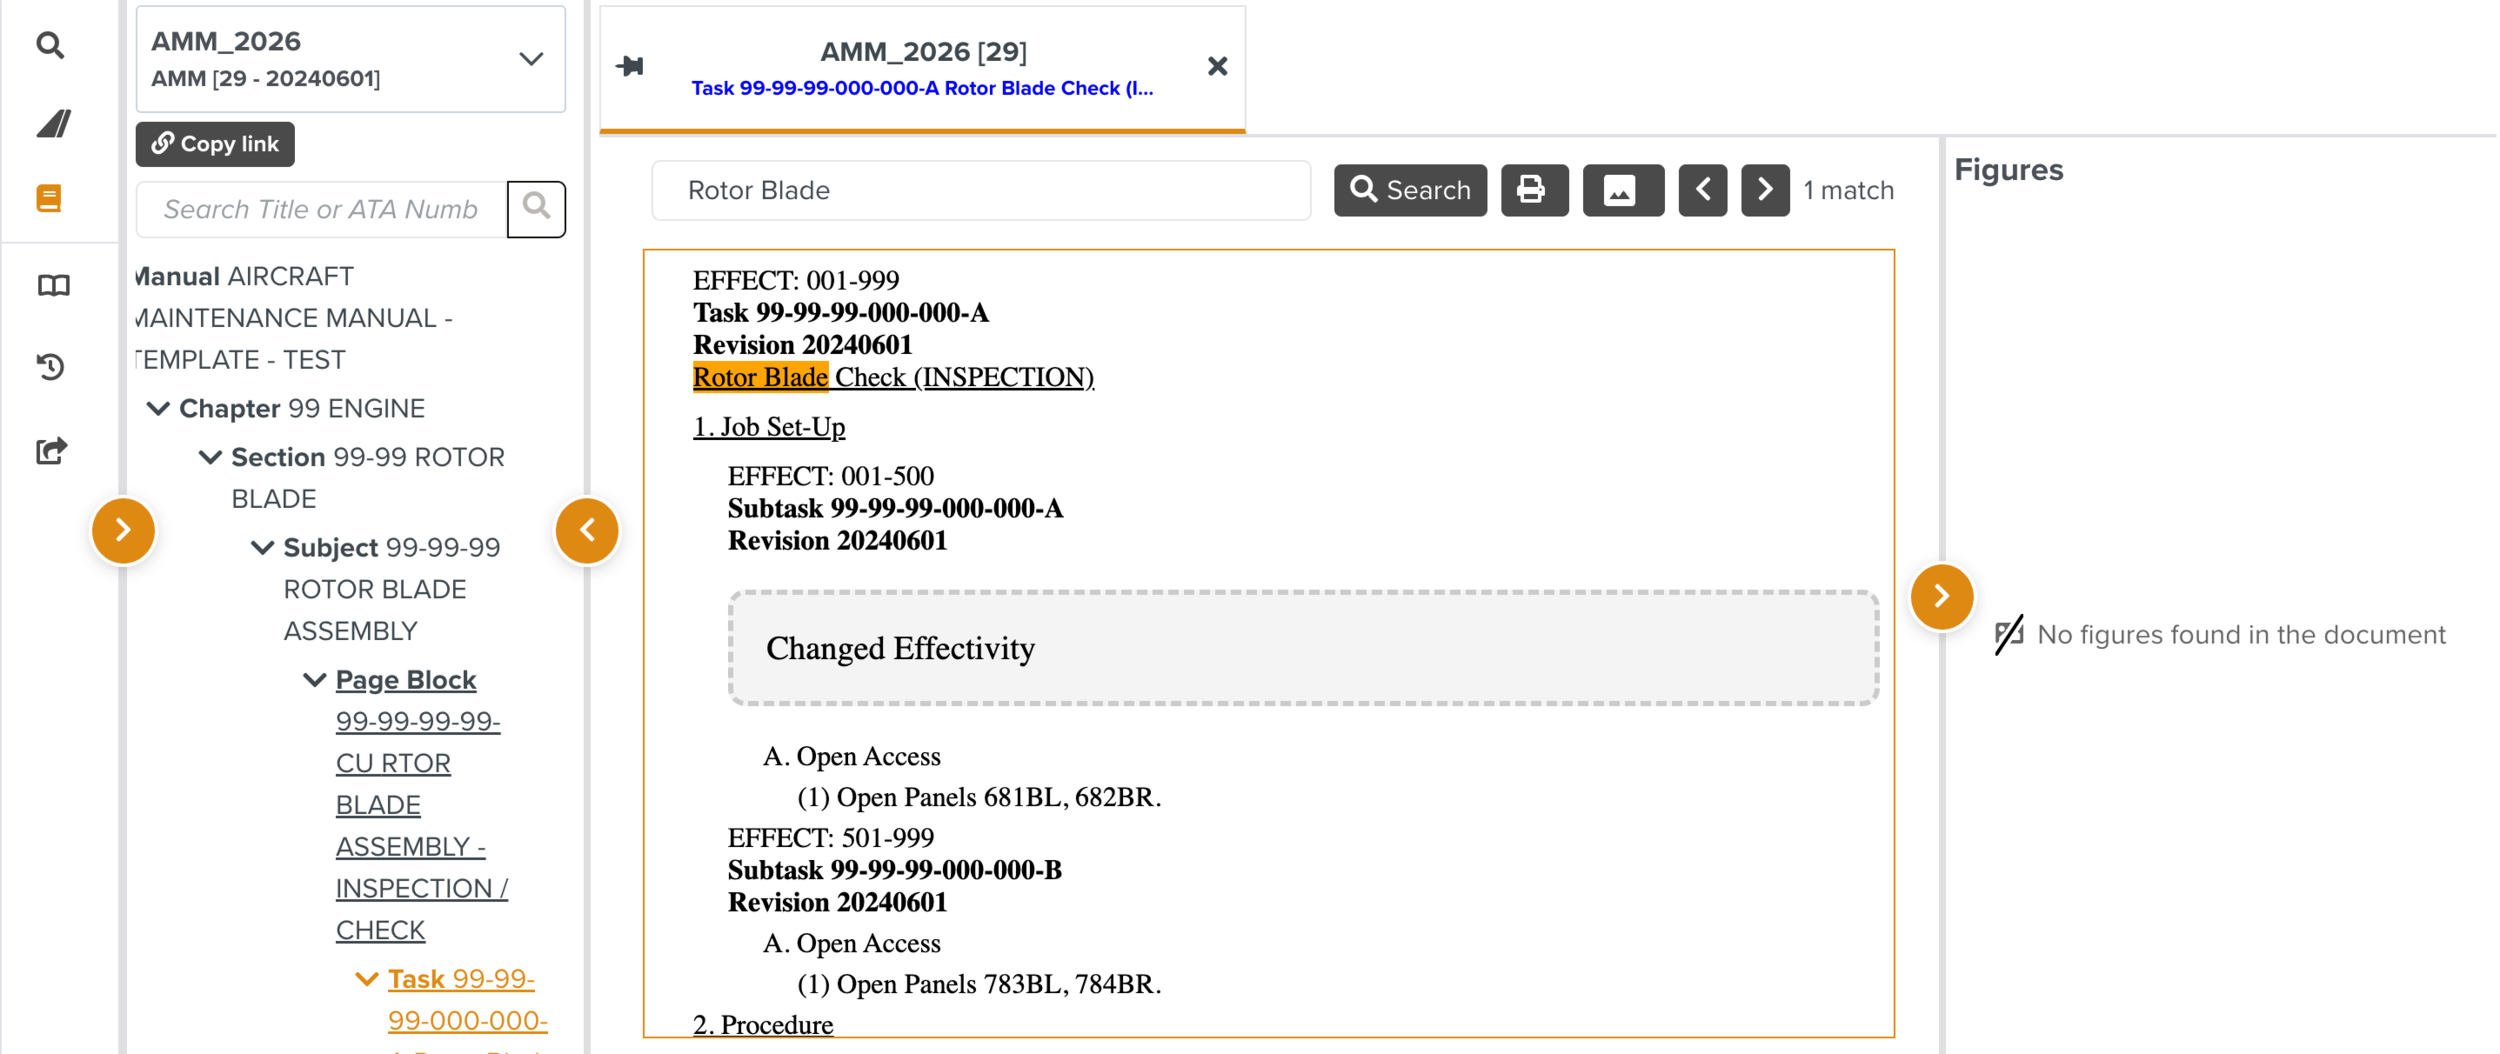Collapse Chapter 99 ENGINE tree node
This screenshot has height=1054, width=2500.
[158, 408]
